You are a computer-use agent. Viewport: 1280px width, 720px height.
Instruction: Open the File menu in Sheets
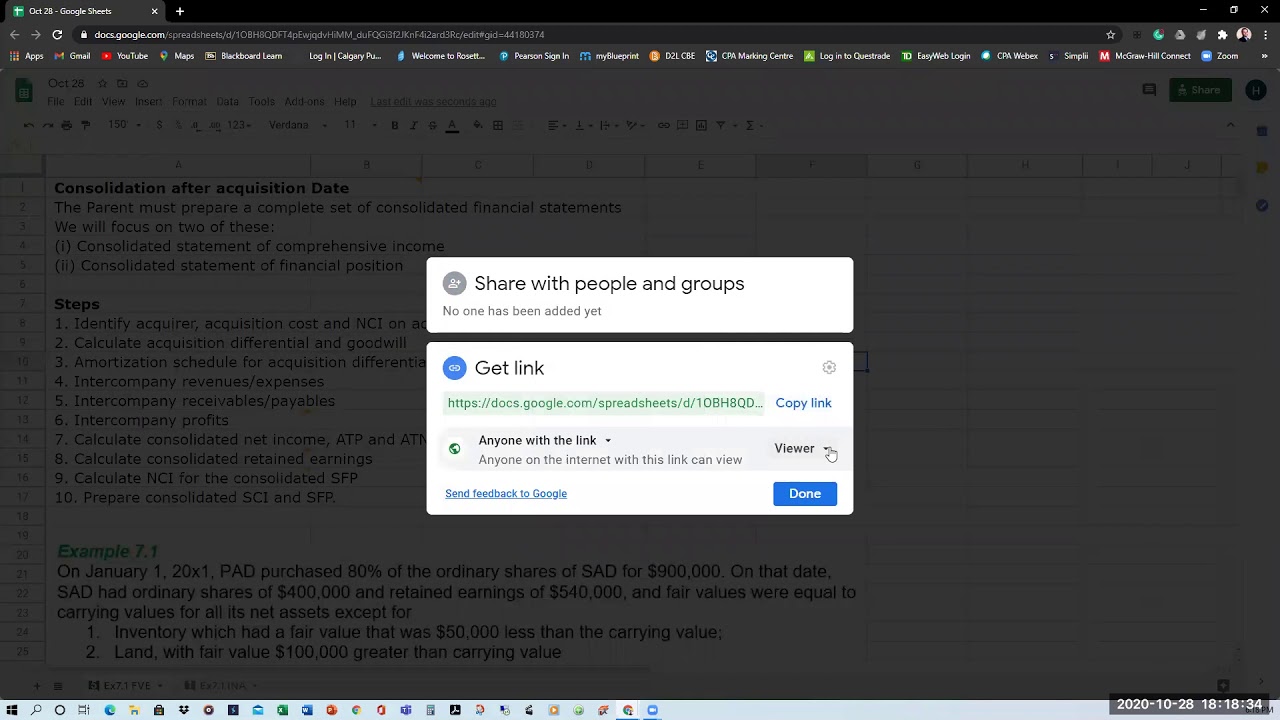[x=56, y=102]
